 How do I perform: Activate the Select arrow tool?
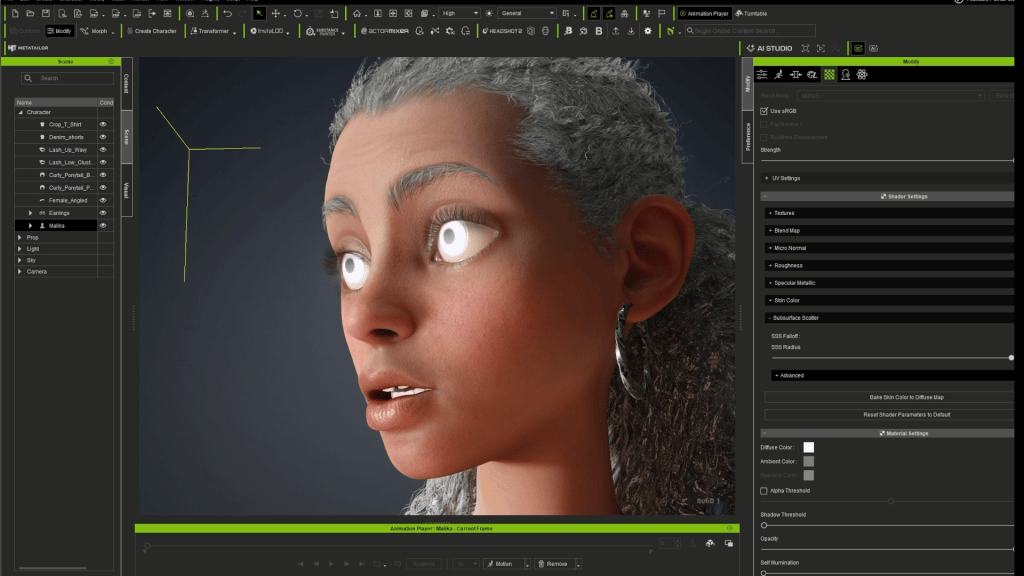click(x=259, y=13)
